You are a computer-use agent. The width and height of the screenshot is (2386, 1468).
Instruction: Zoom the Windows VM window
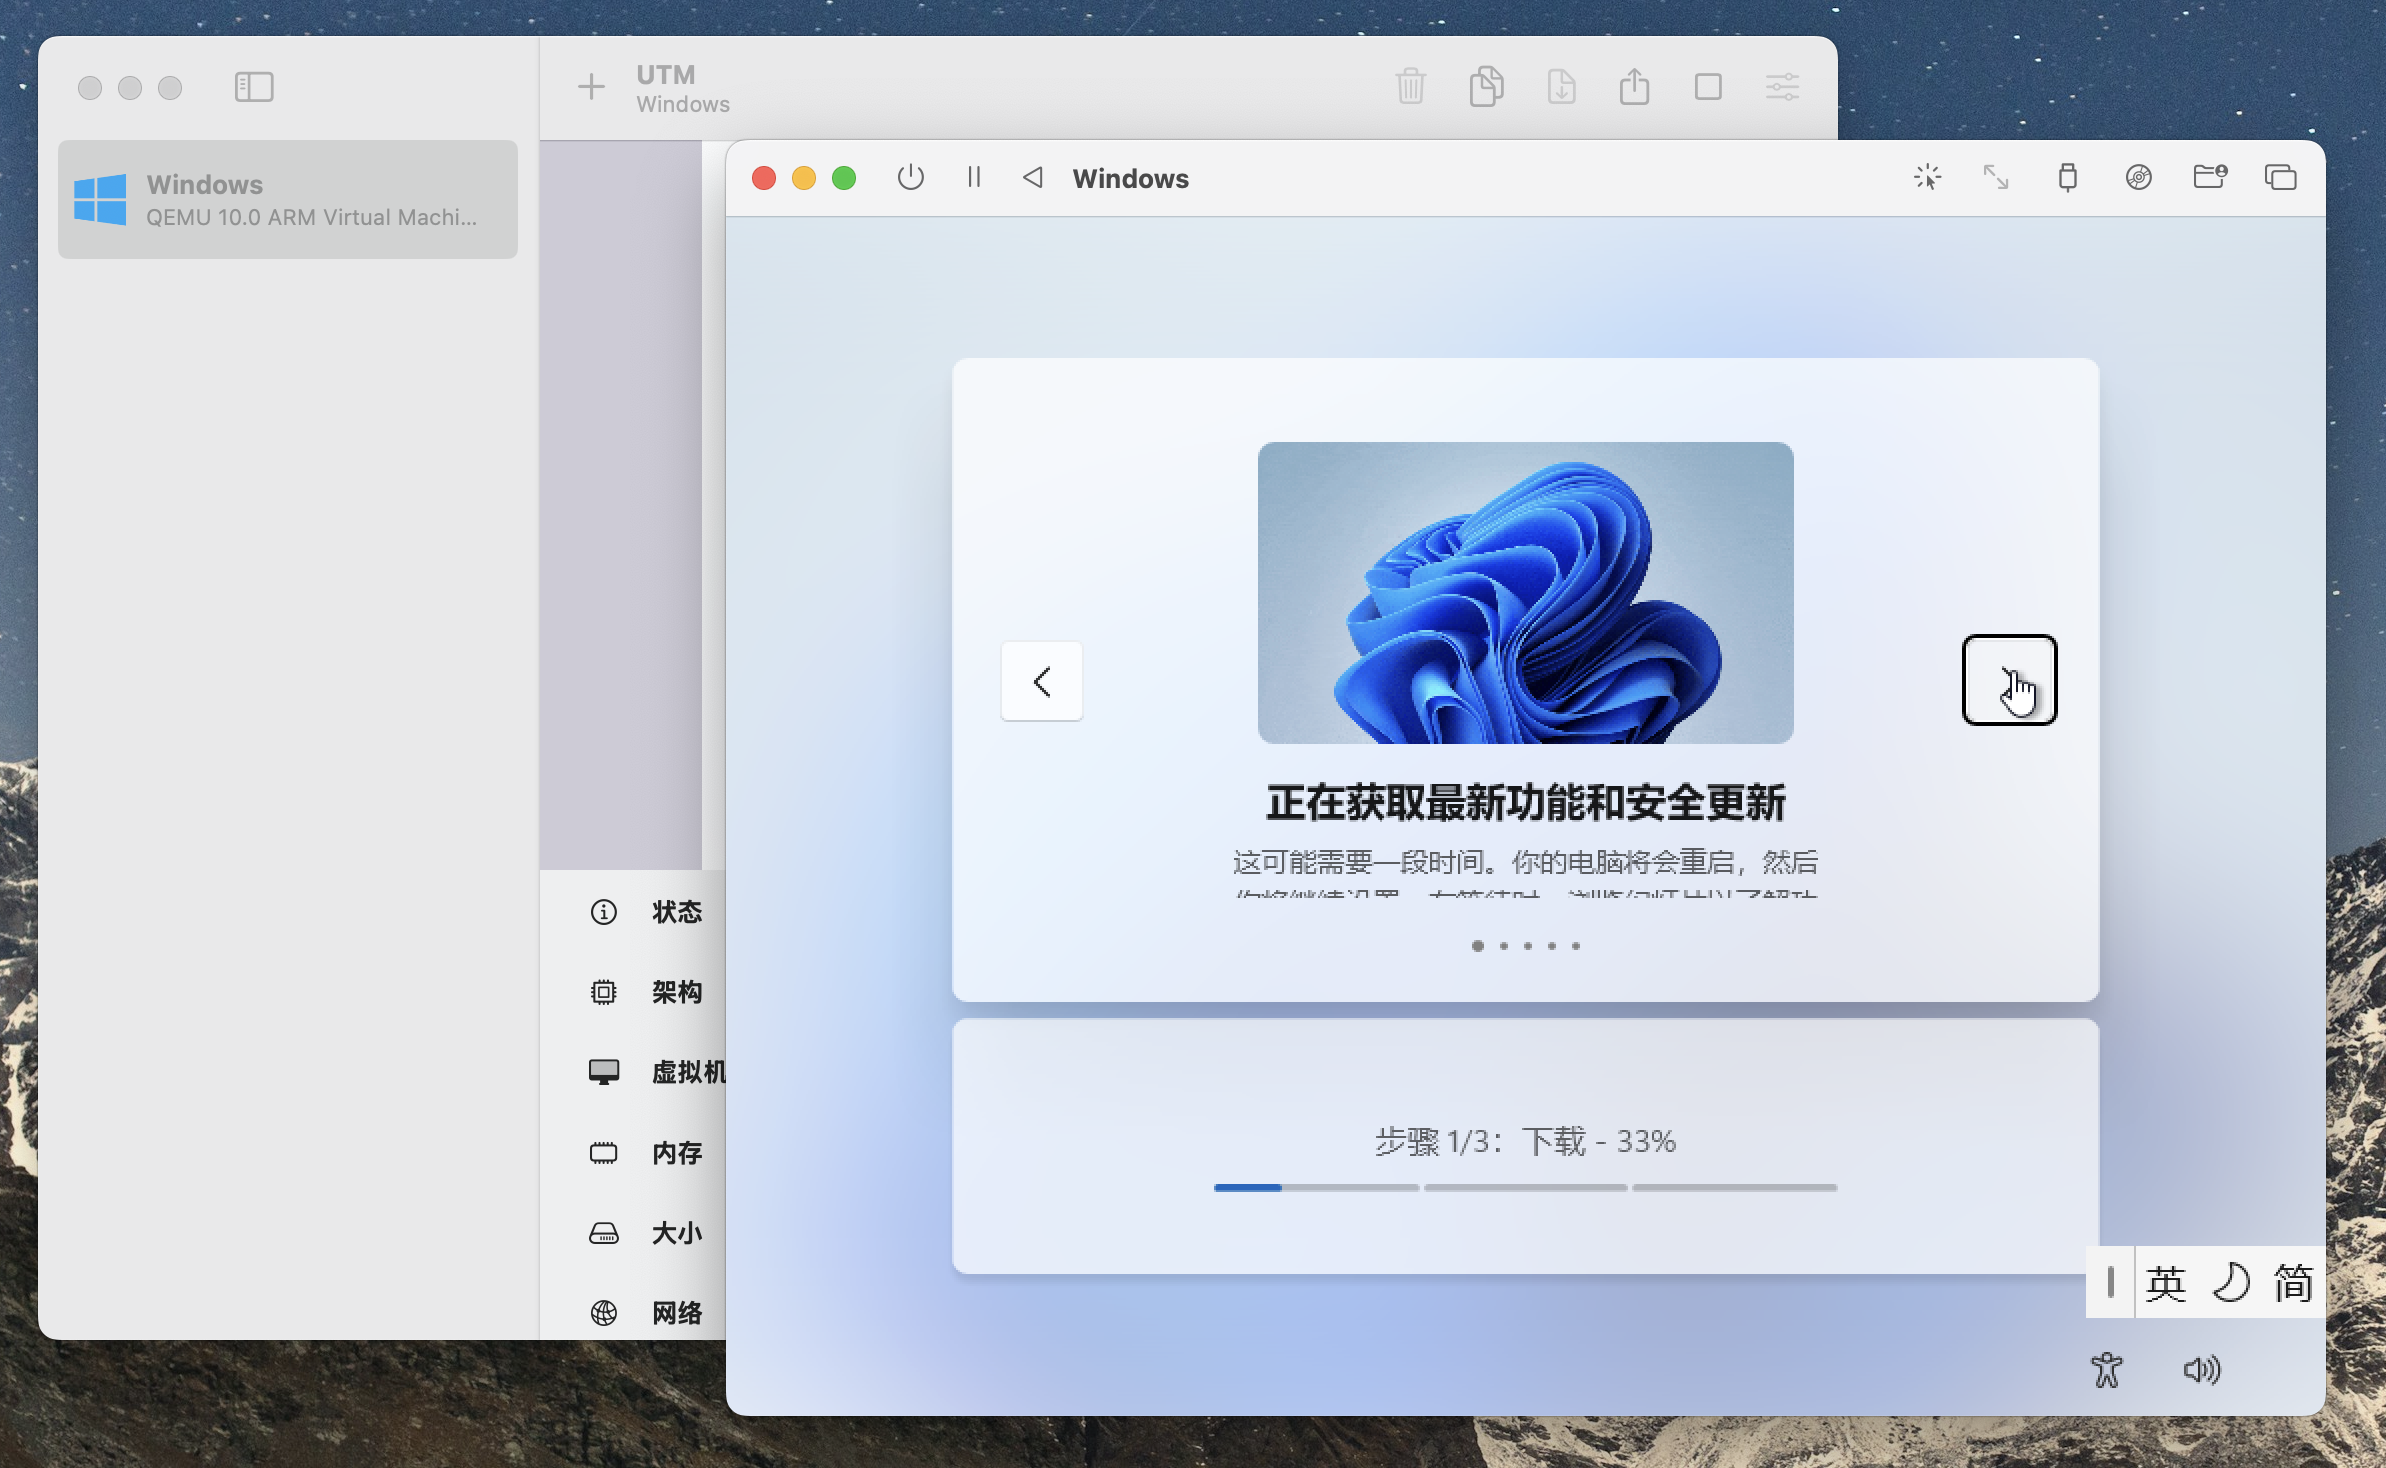click(x=844, y=178)
